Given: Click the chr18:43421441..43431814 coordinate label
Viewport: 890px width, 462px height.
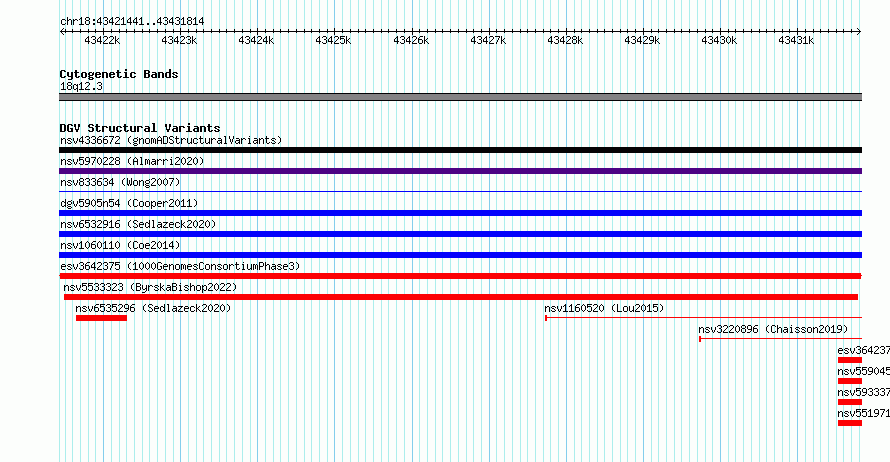Looking at the screenshot, I should (132, 21).
